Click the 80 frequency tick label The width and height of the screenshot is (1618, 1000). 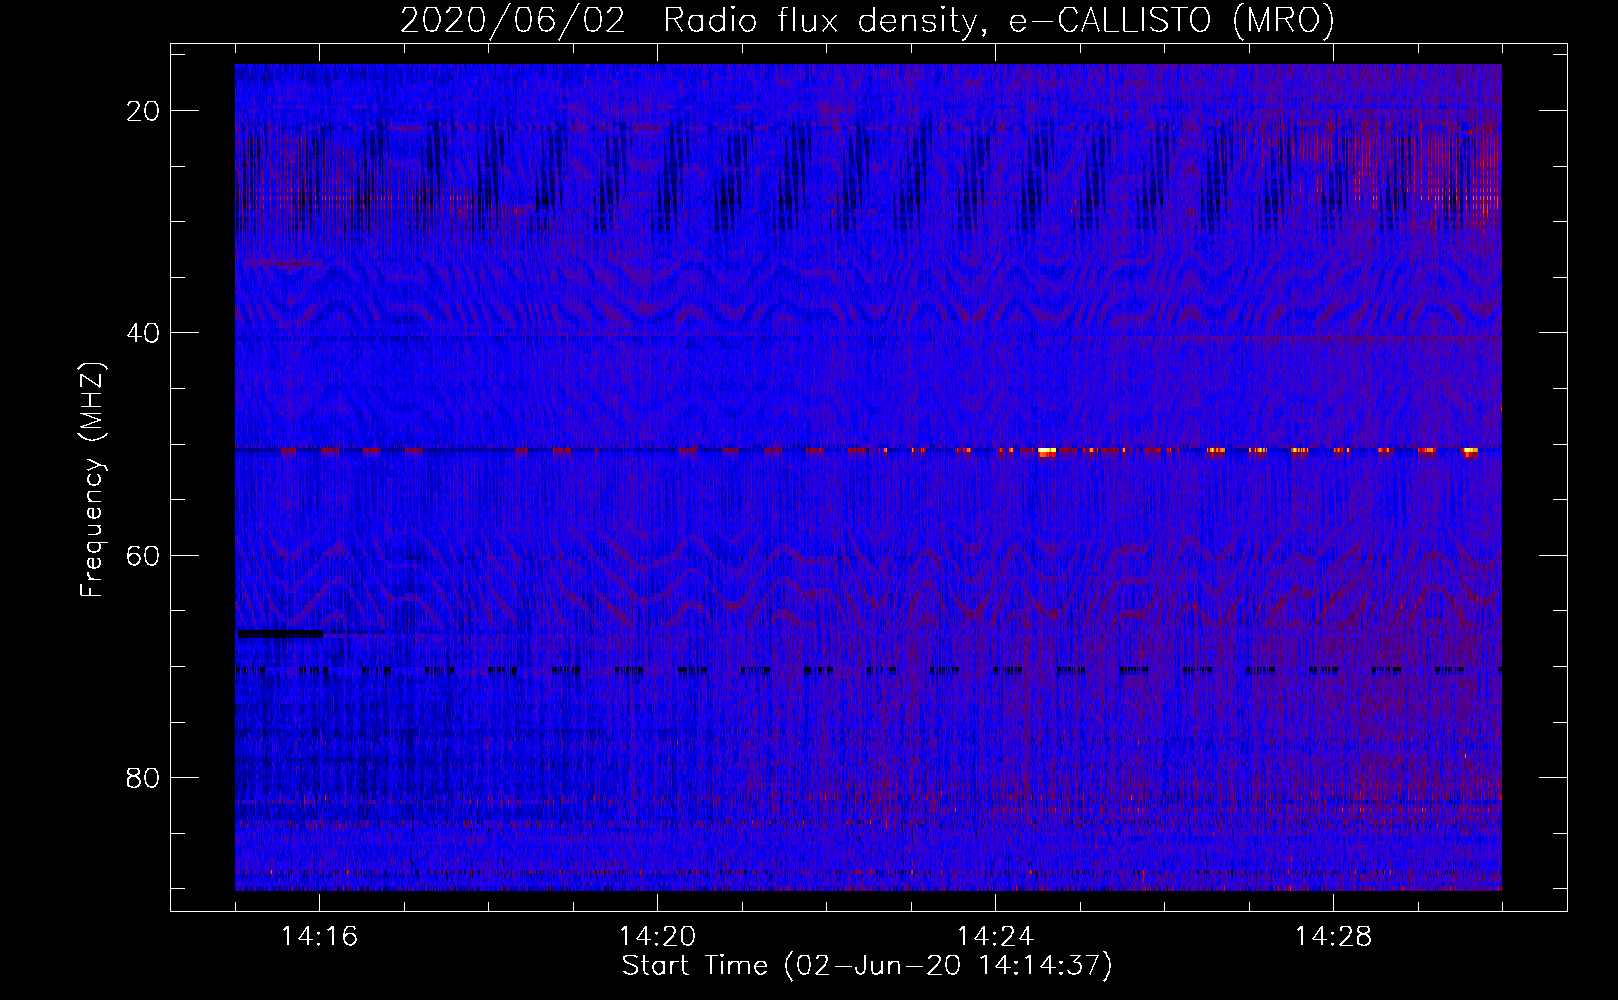click(x=143, y=777)
